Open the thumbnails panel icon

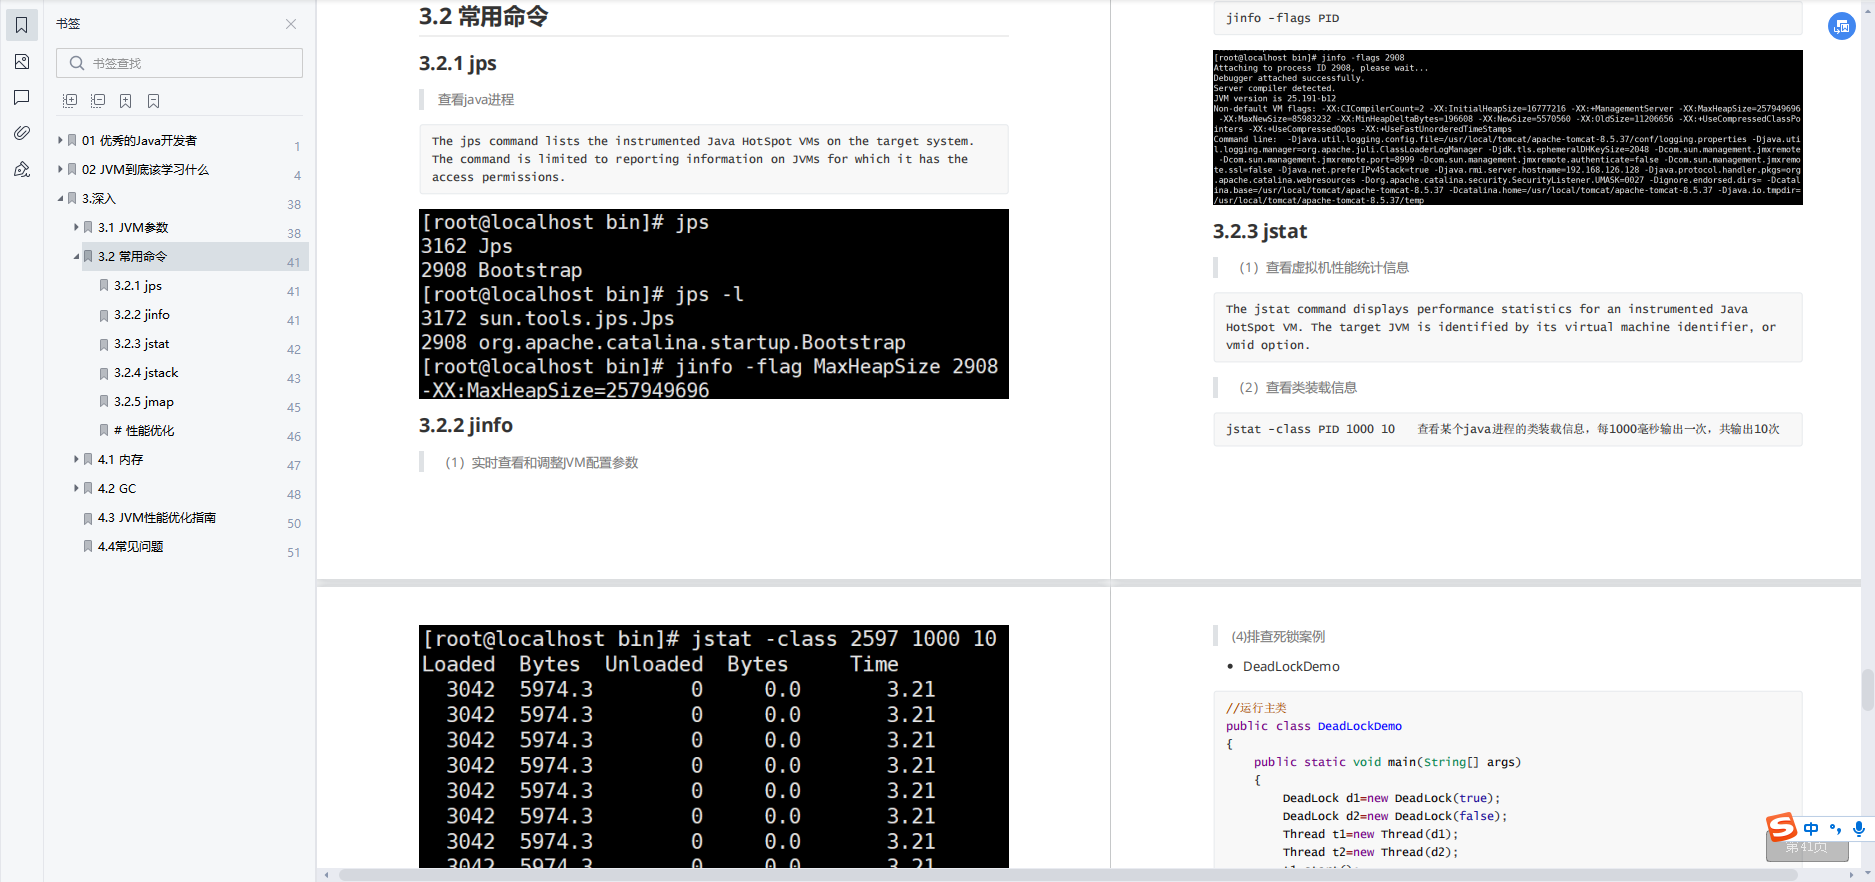pos(21,62)
